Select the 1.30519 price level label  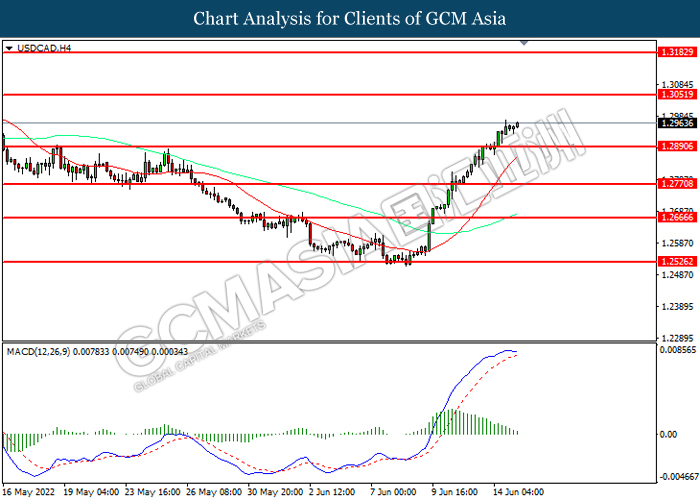point(677,95)
